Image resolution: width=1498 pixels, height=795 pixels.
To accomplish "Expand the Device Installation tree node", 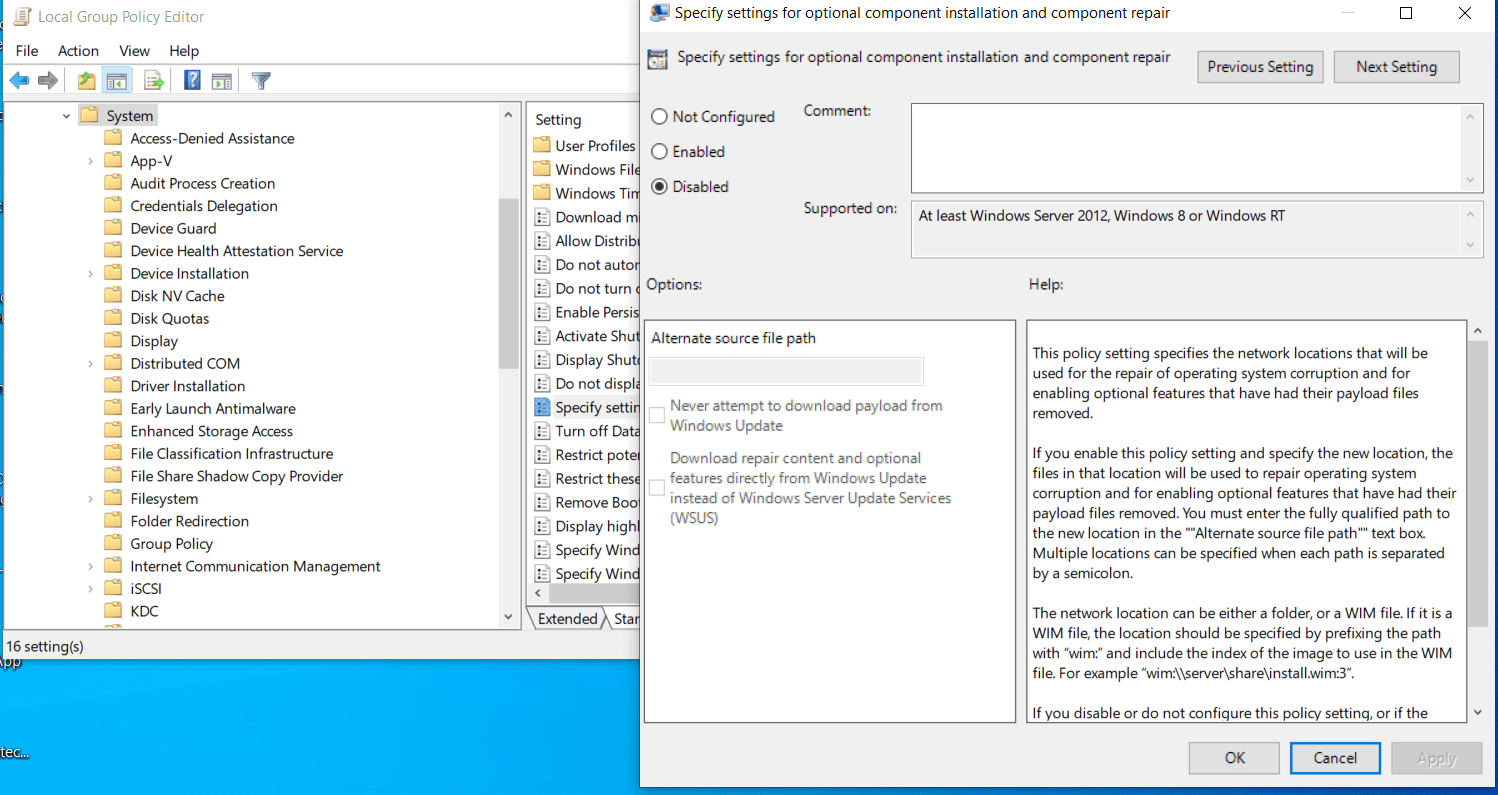I will coord(90,274).
